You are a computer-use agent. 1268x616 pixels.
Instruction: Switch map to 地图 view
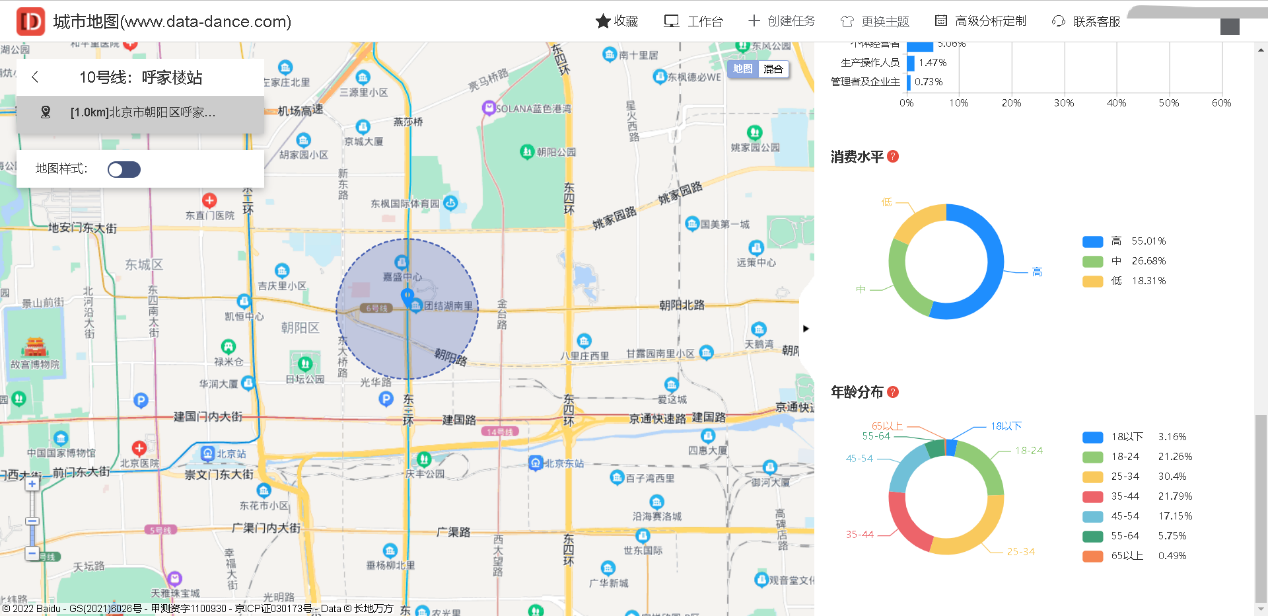coord(742,69)
